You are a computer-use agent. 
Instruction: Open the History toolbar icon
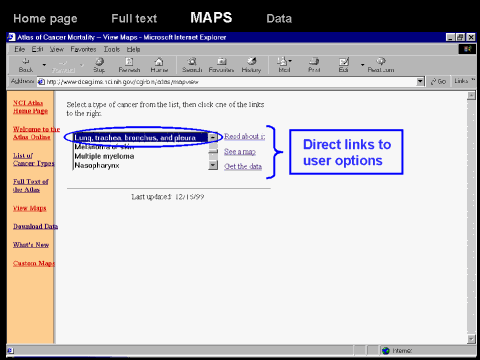pyautogui.click(x=251, y=65)
